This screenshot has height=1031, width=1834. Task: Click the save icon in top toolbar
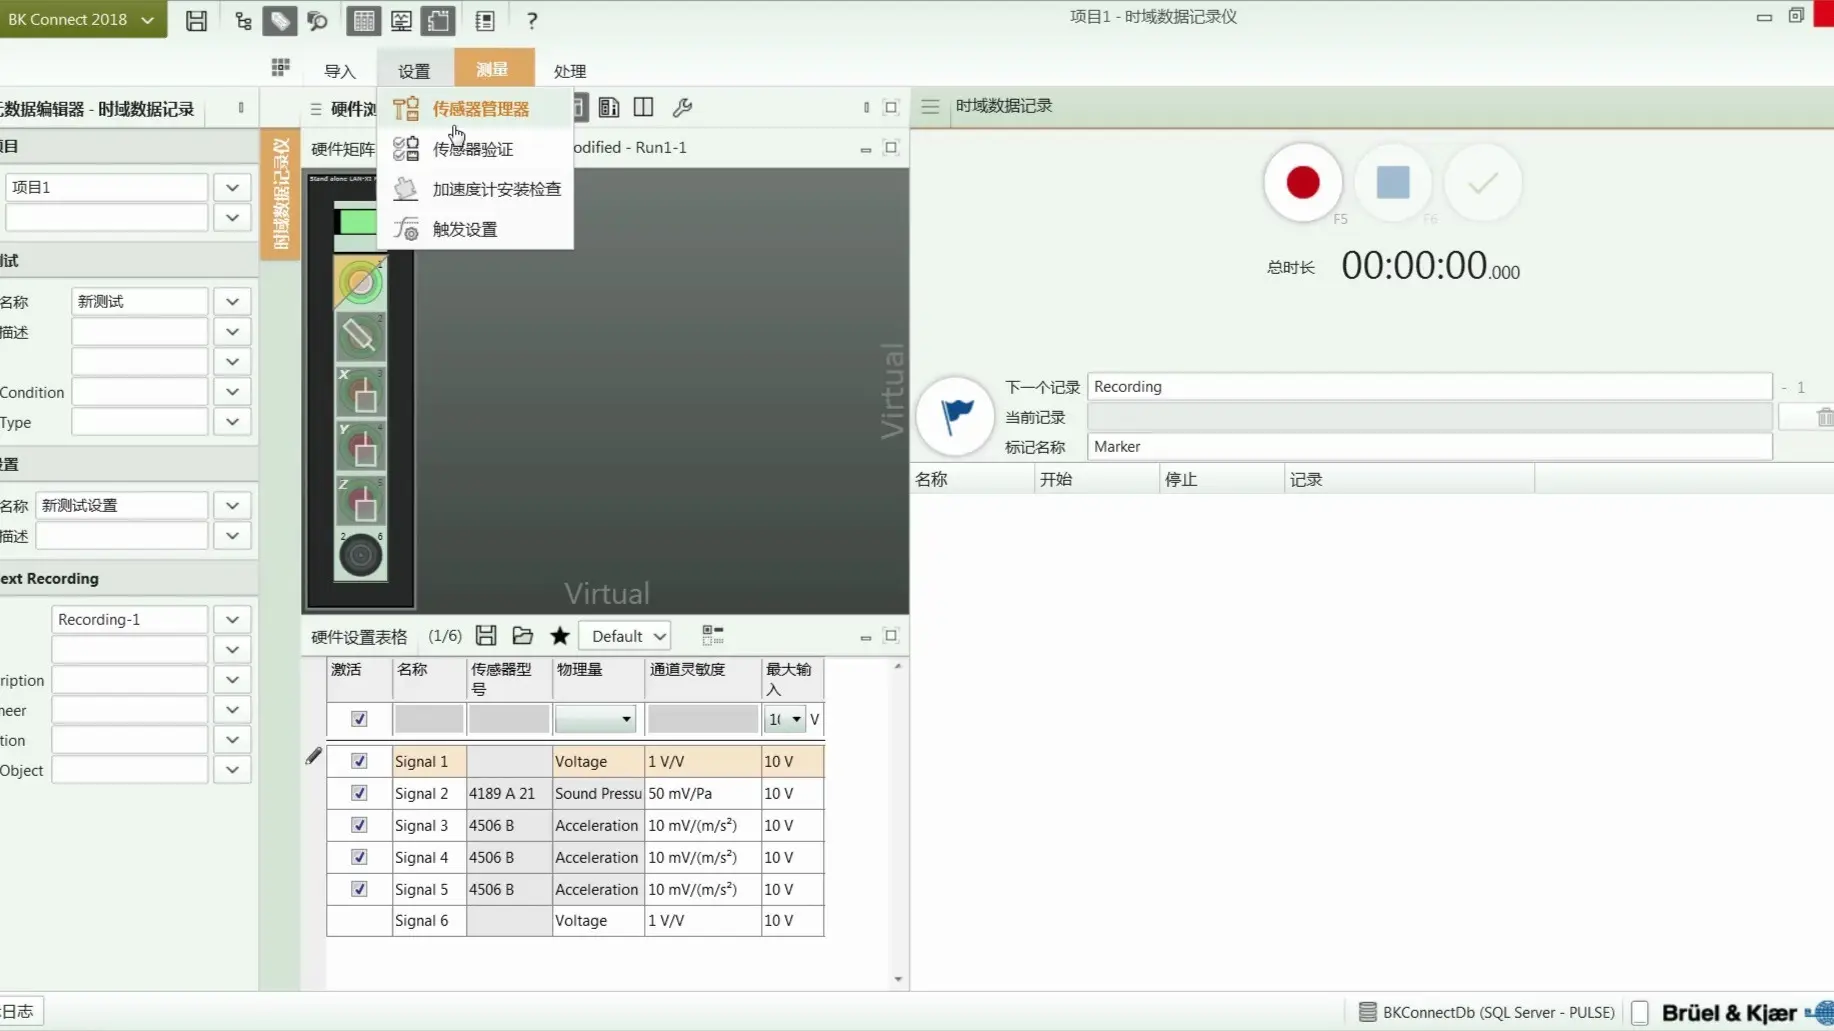196,20
